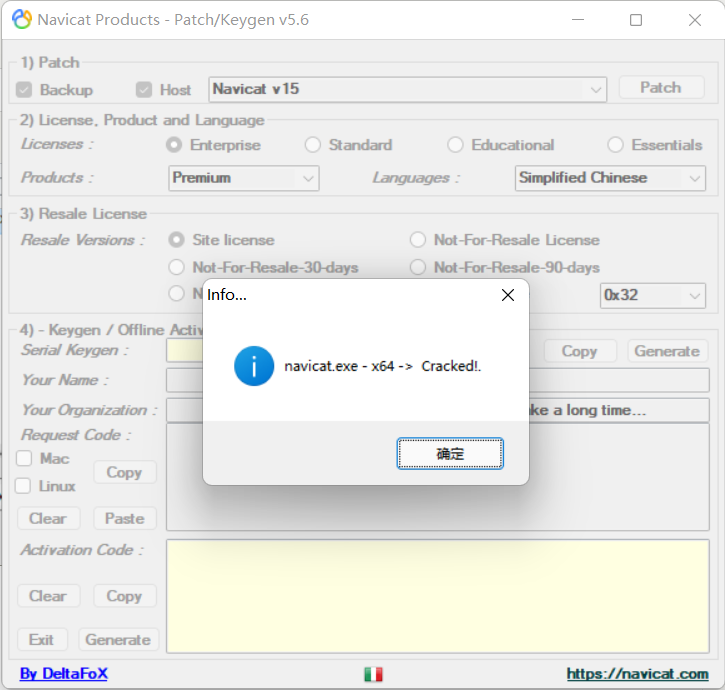The image size is (725, 690).
Task: Toggle the Host checkbox
Action: pyautogui.click(x=144, y=90)
